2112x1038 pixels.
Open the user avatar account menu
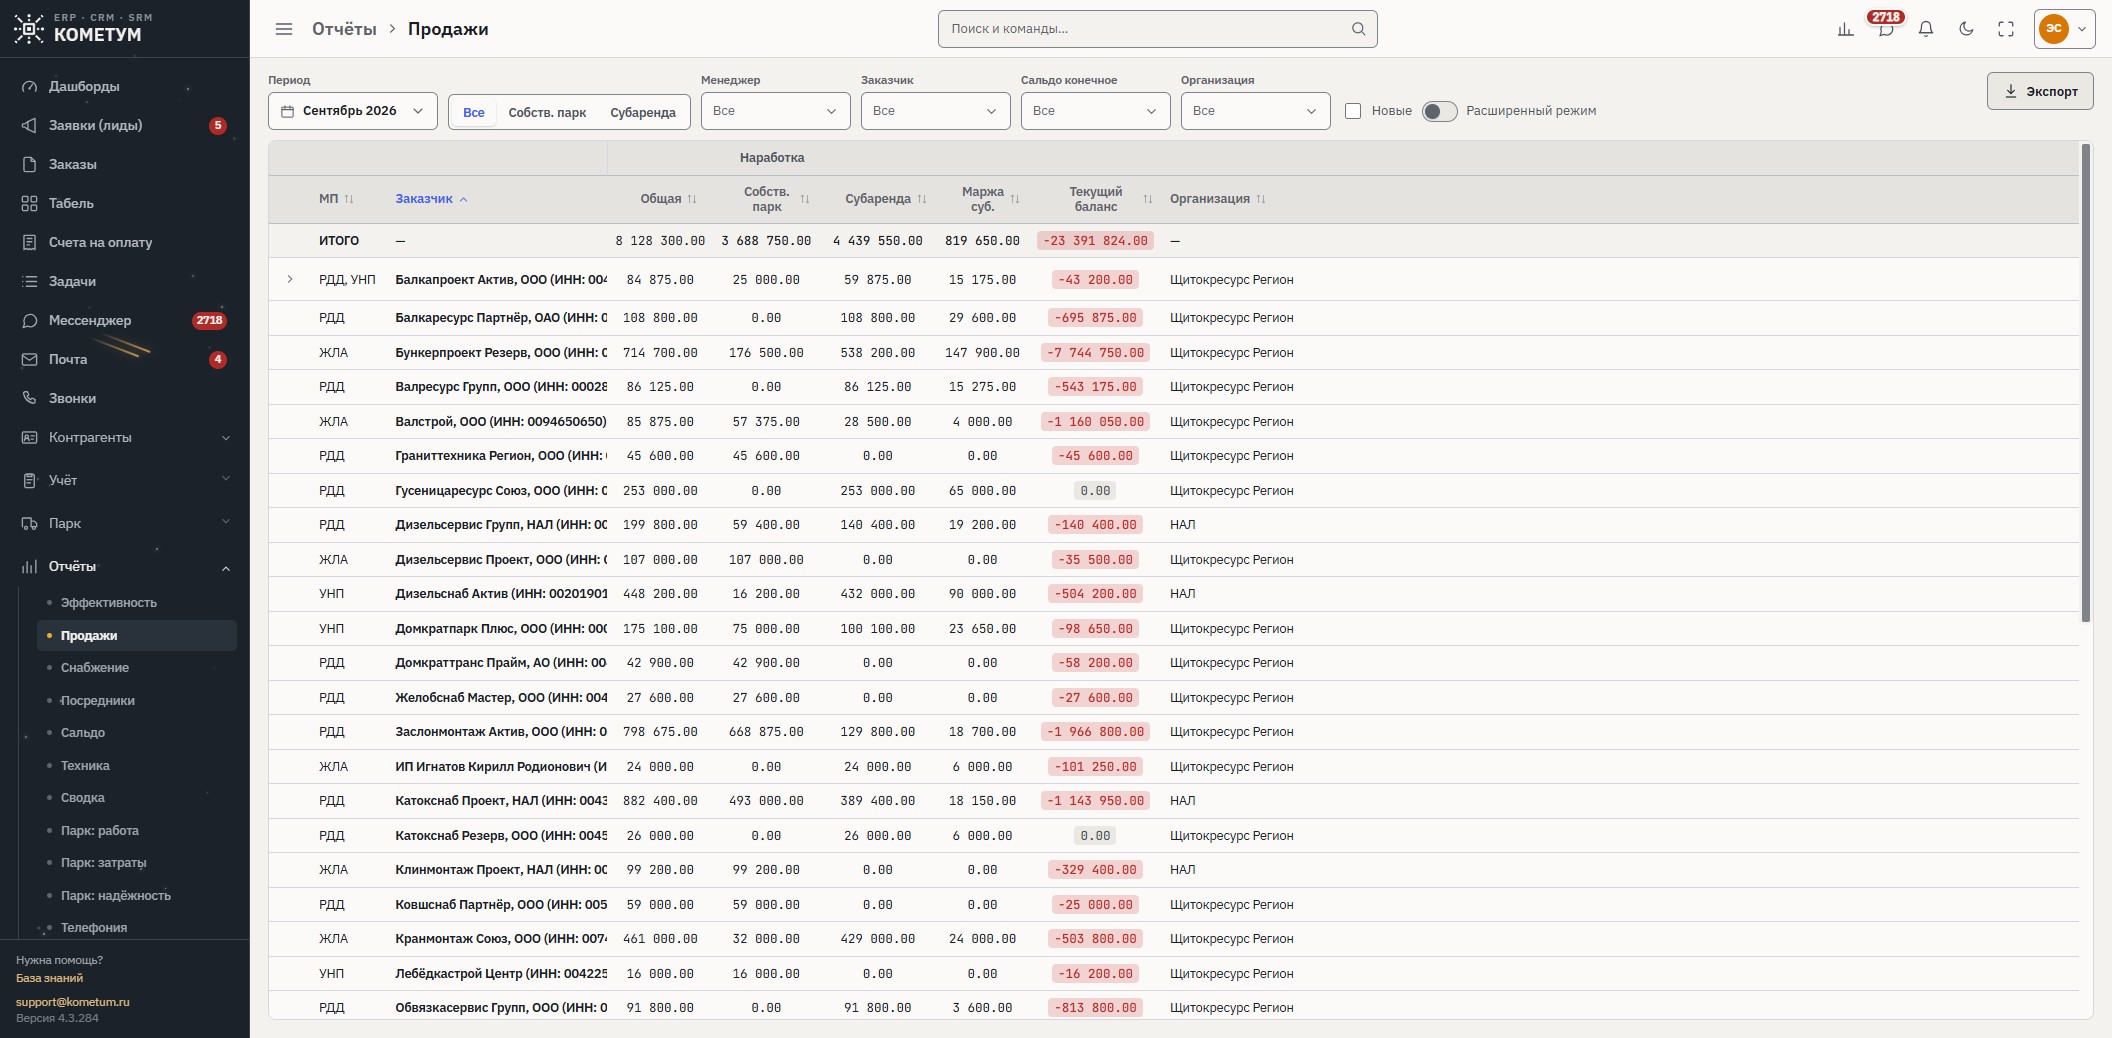tap(2065, 29)
